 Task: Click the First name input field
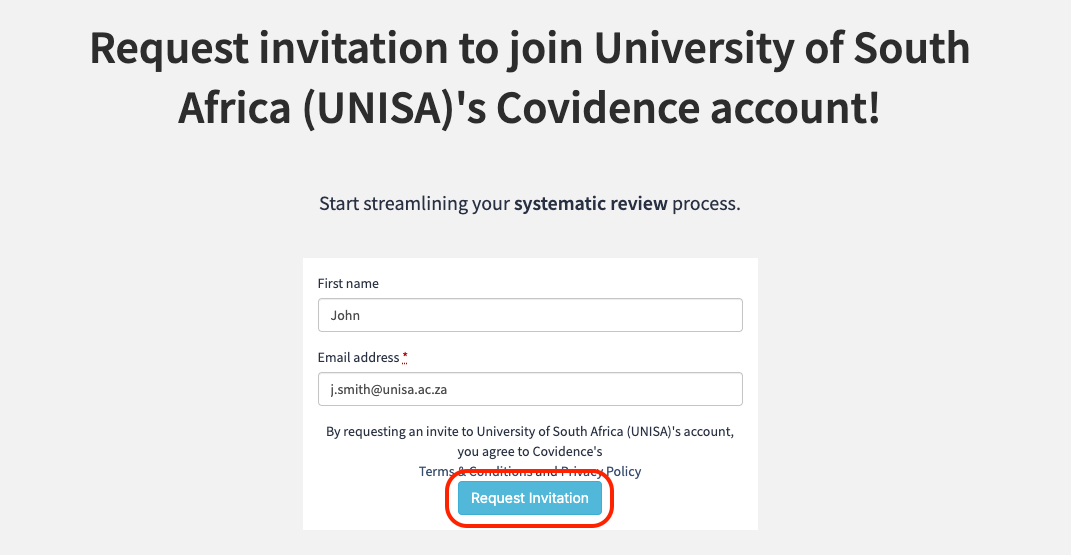(530, 315)
